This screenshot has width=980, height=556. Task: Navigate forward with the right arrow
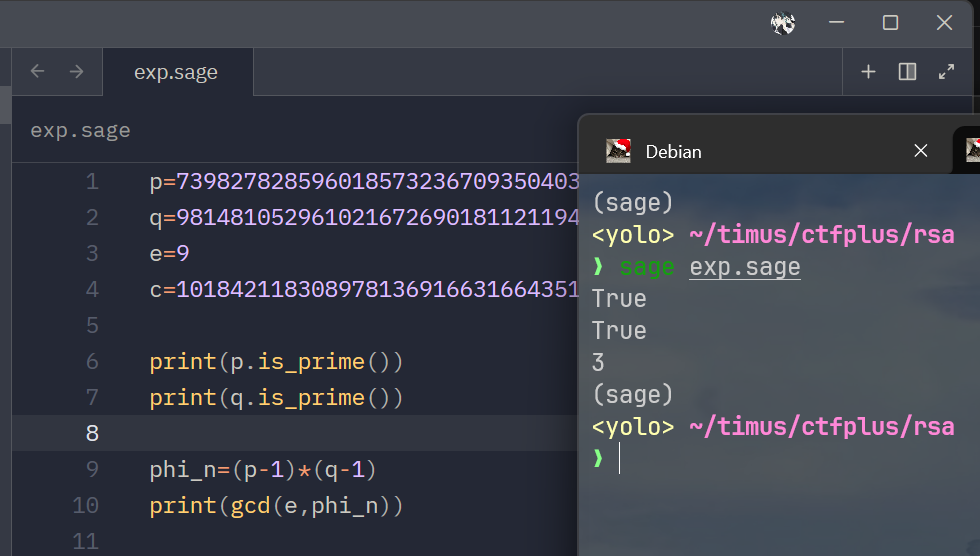(x=76, y=71)
